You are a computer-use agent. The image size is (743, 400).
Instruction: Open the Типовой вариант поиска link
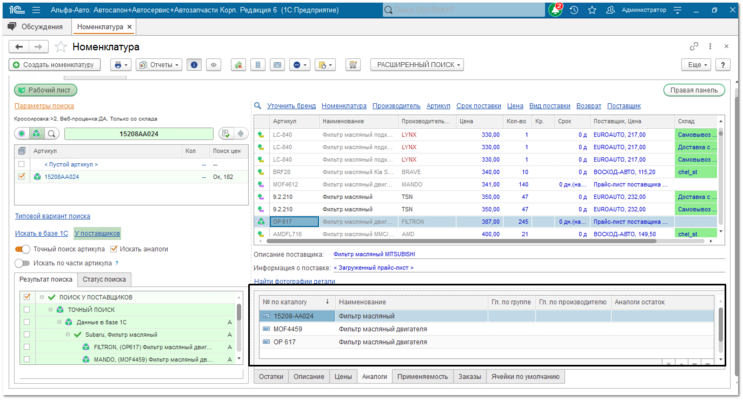[x=52, y=216]
